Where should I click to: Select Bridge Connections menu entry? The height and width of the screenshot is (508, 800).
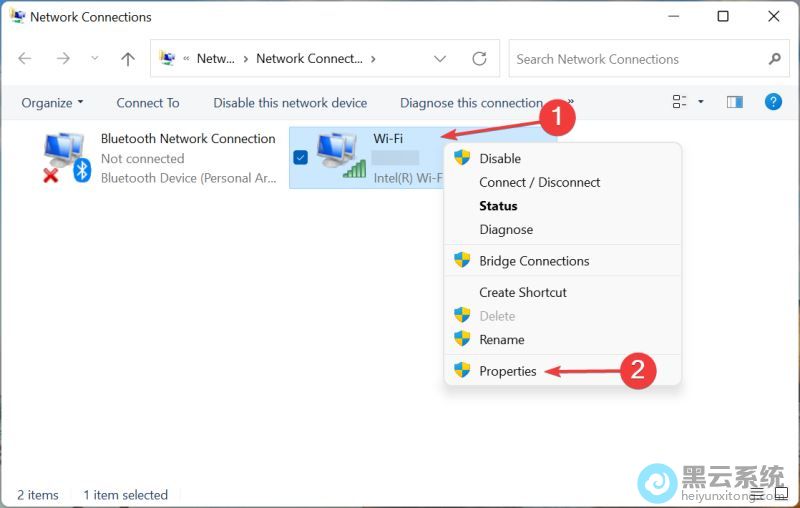[x=534, y=261]
